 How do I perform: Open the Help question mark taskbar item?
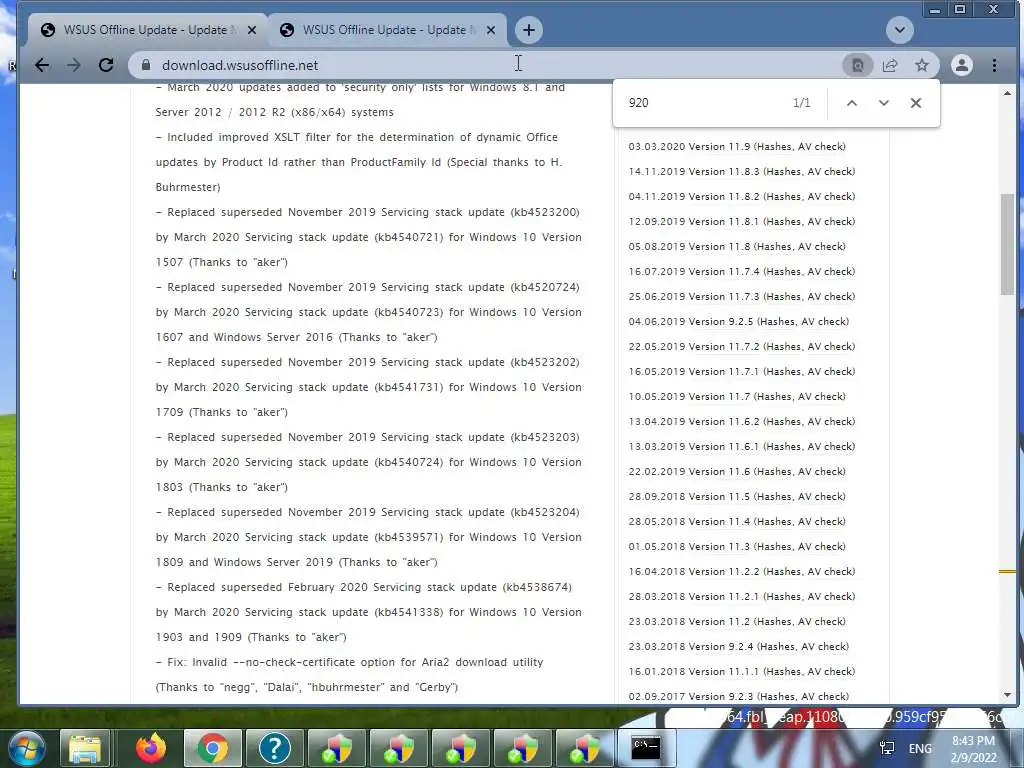click(x=274, y=748)
